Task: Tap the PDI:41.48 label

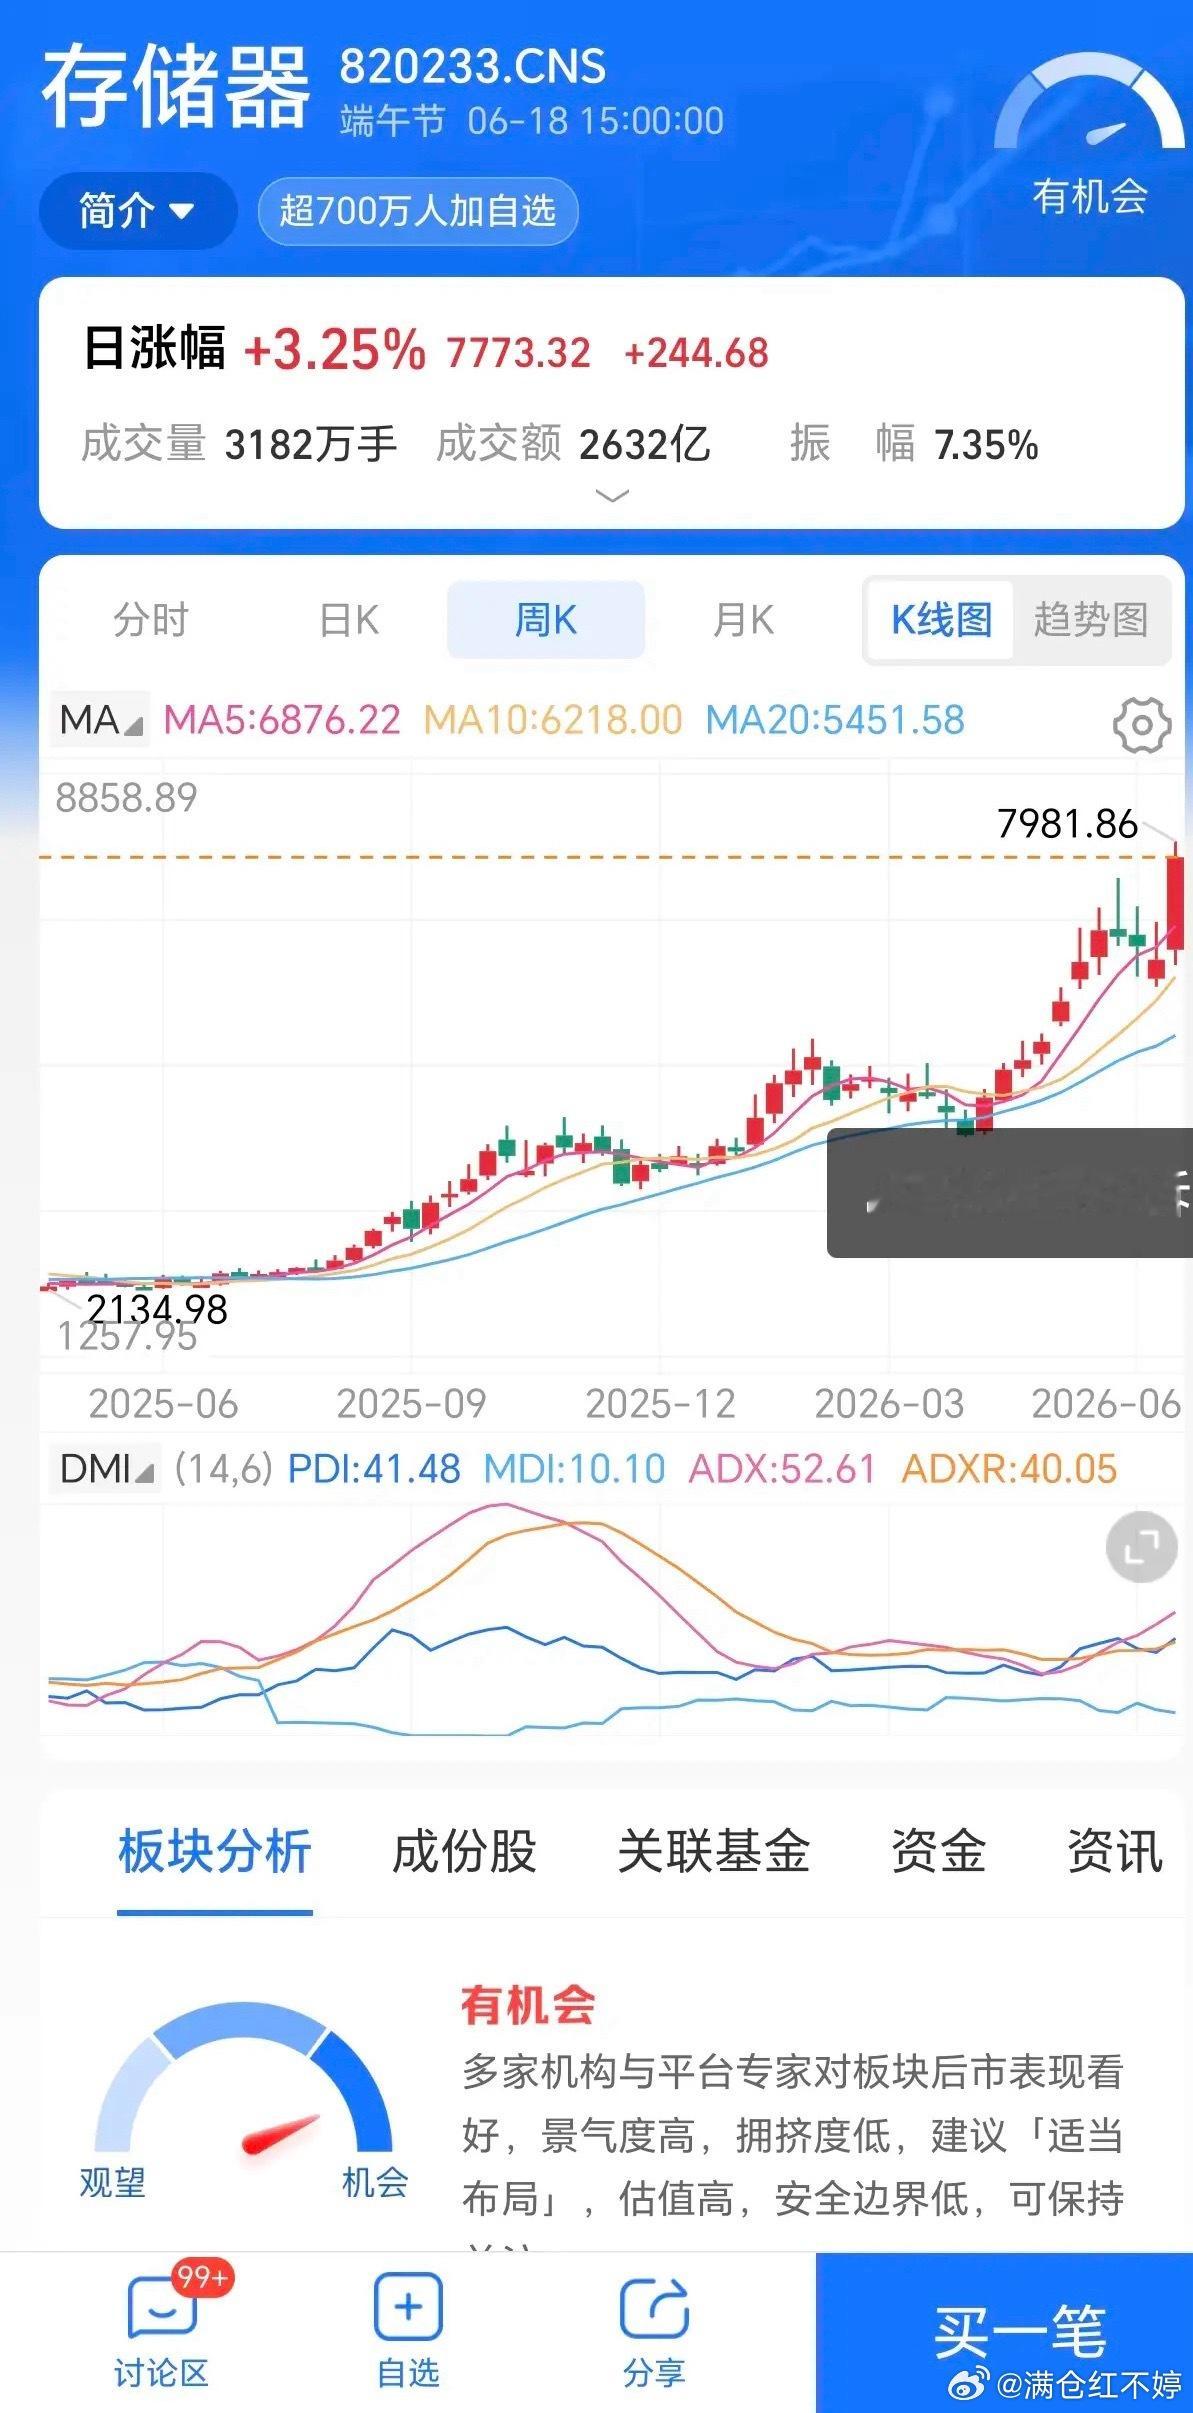Action: (374, 1469)
